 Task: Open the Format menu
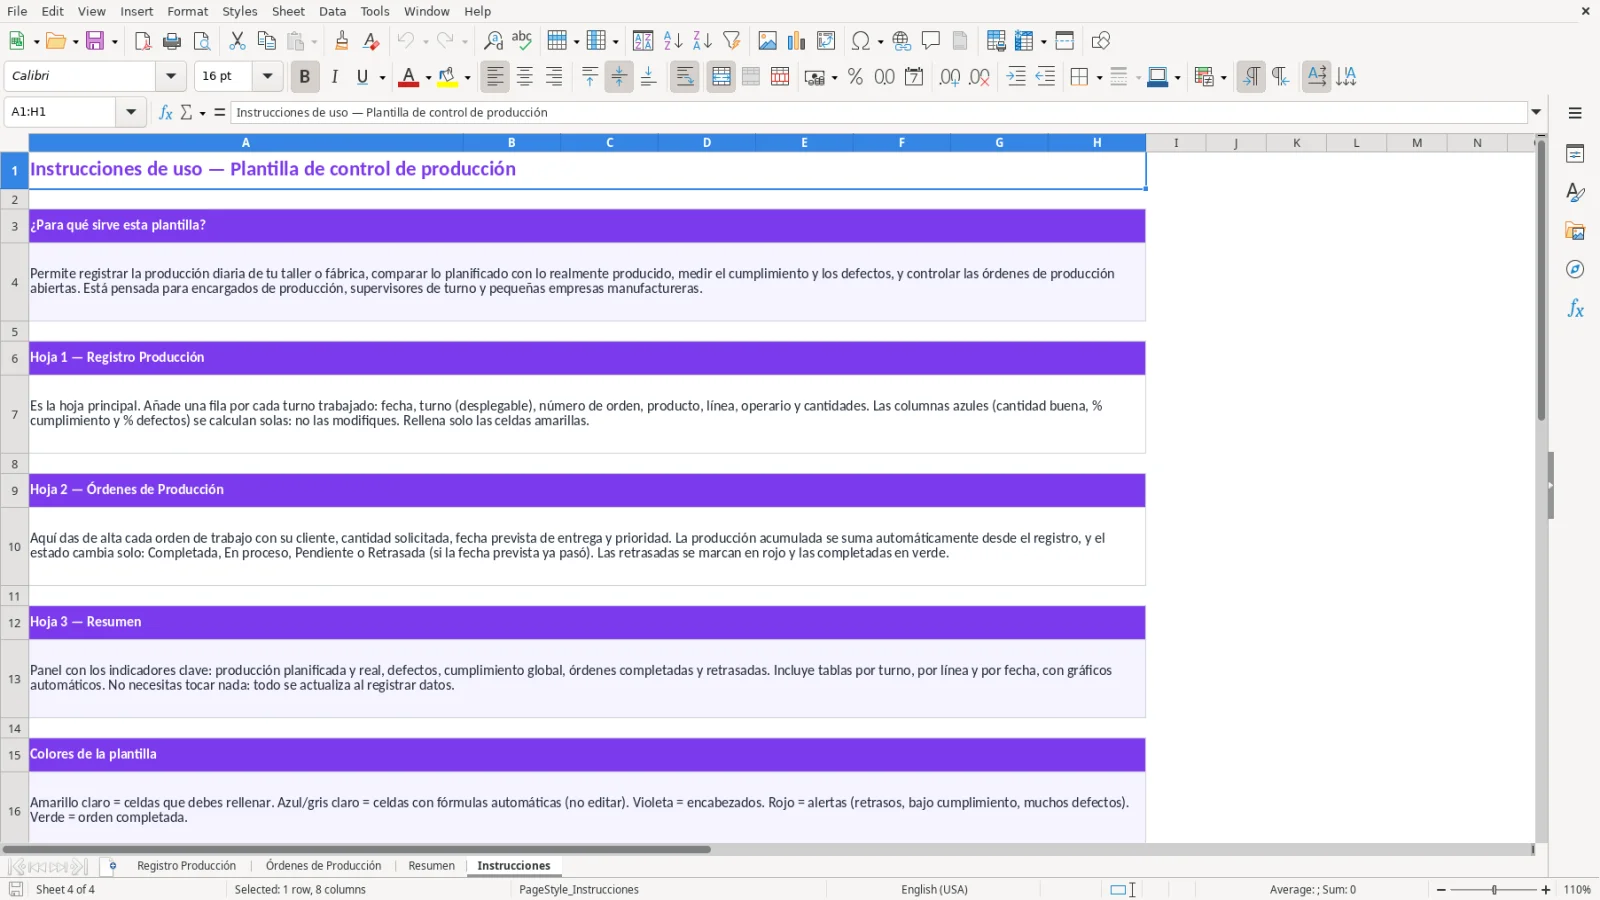point(188,11)
